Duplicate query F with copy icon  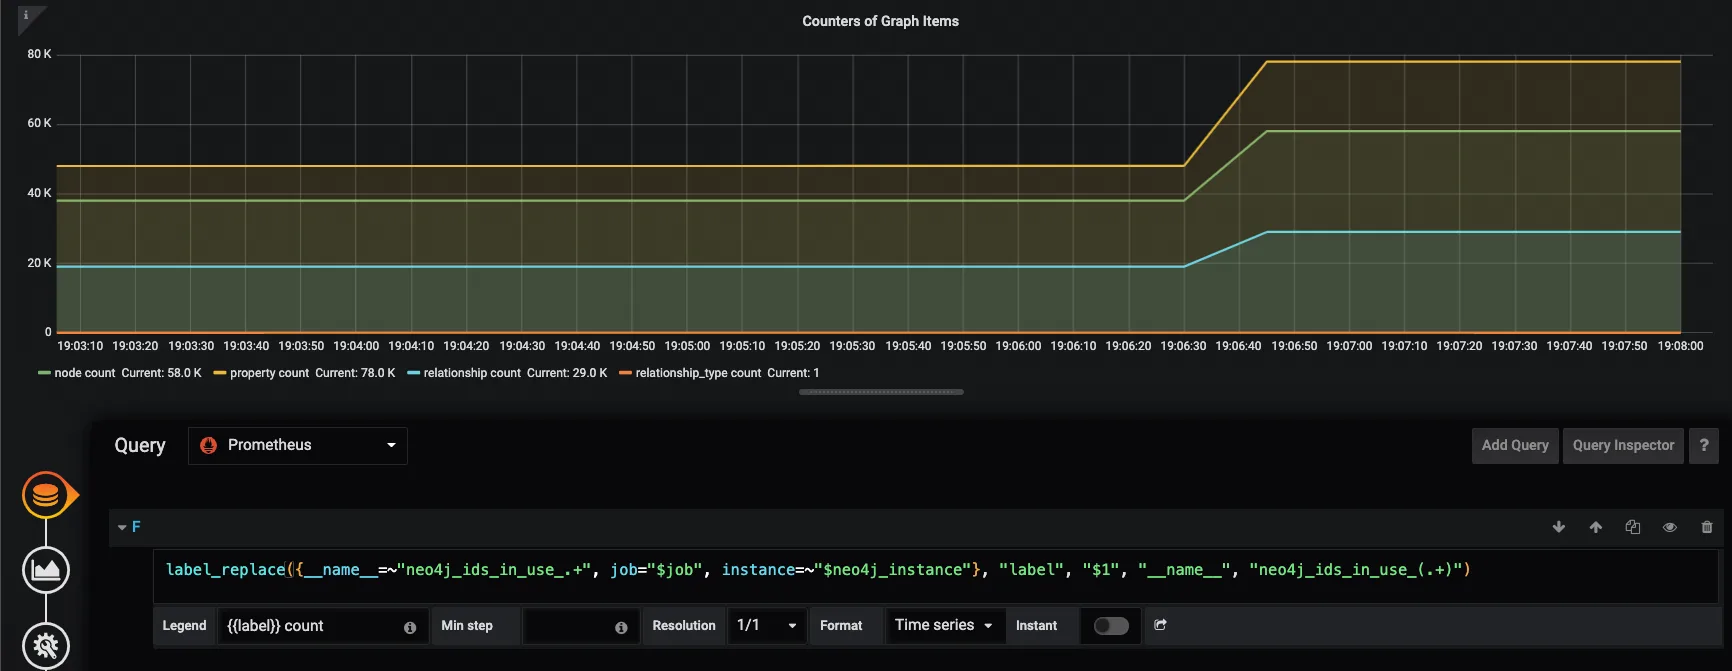tap(1633, 527)
